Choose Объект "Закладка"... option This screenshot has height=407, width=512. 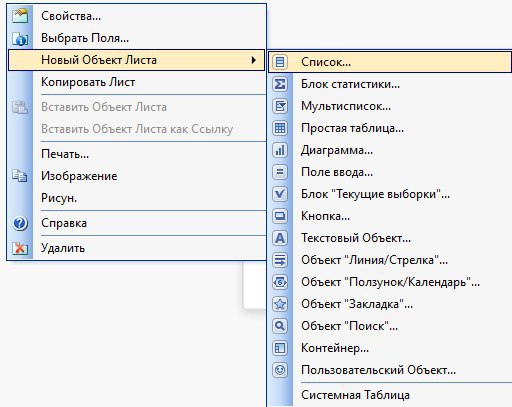point(390,304)
